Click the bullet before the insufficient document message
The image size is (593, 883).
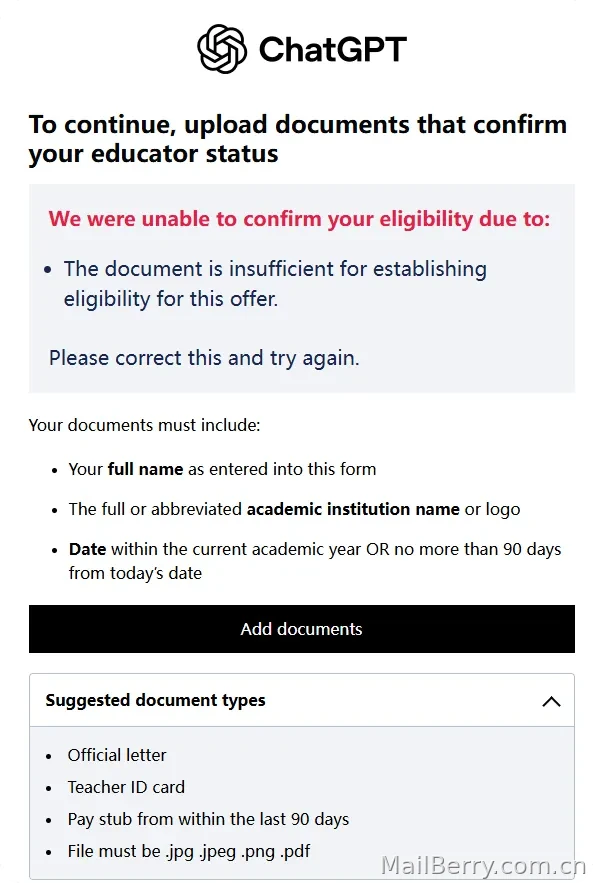pos(48,270)
